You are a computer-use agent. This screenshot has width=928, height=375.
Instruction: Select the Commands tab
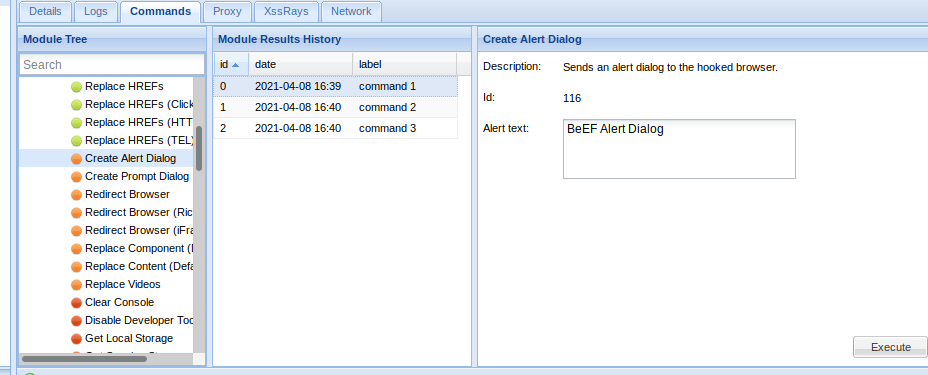[160, 12]
